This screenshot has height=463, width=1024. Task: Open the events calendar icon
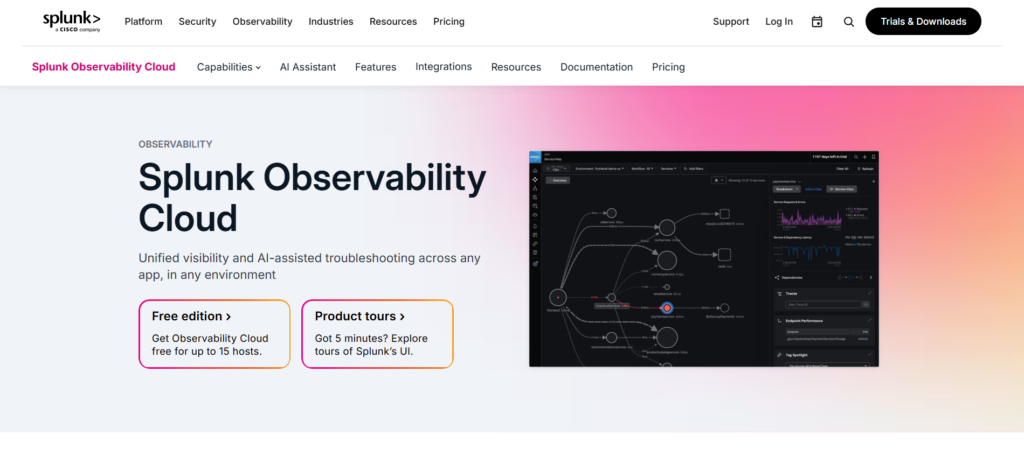[816, 22]
